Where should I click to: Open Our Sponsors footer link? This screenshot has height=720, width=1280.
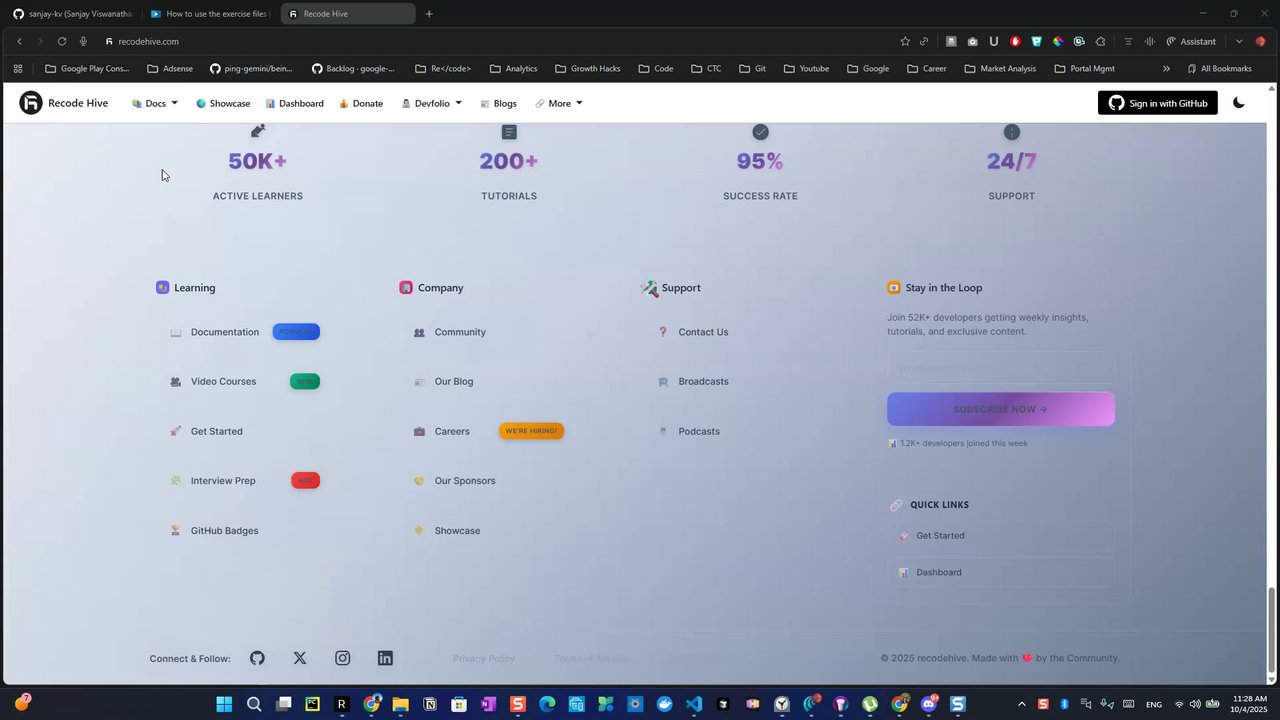pos(465,481)
